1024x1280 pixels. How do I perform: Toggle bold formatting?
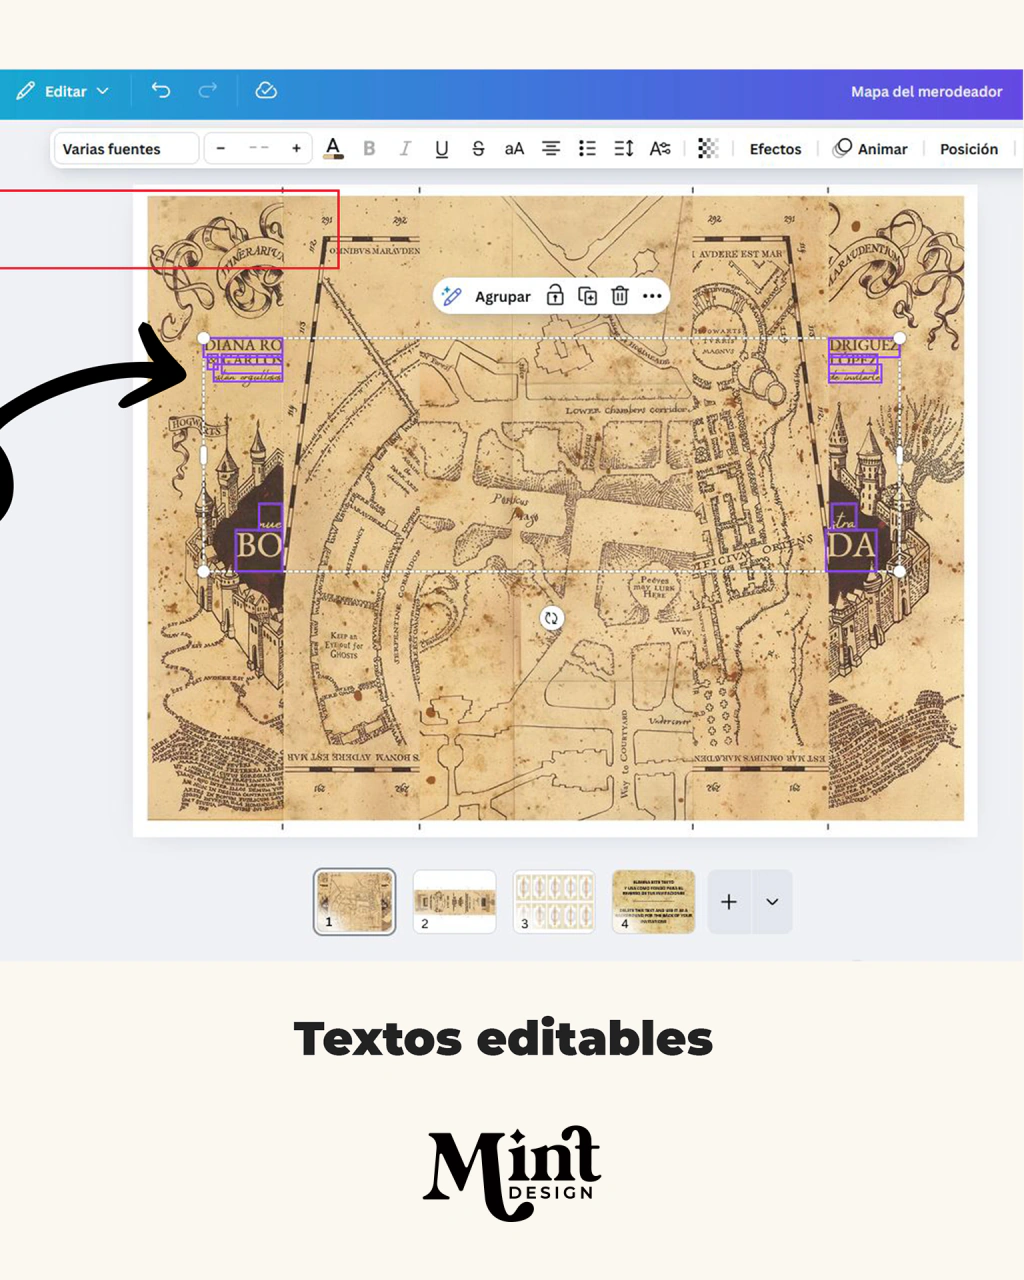pos(369,149)
